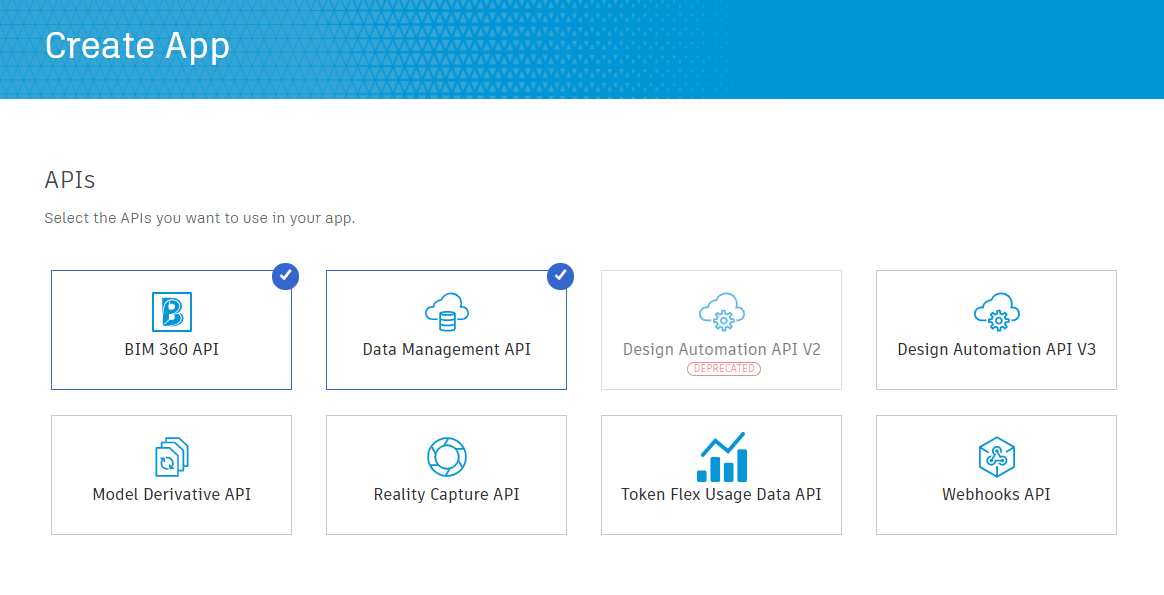Click the Design Automation V3 cloud gear icon
The image size is (1164, 595).
(996, 312)
